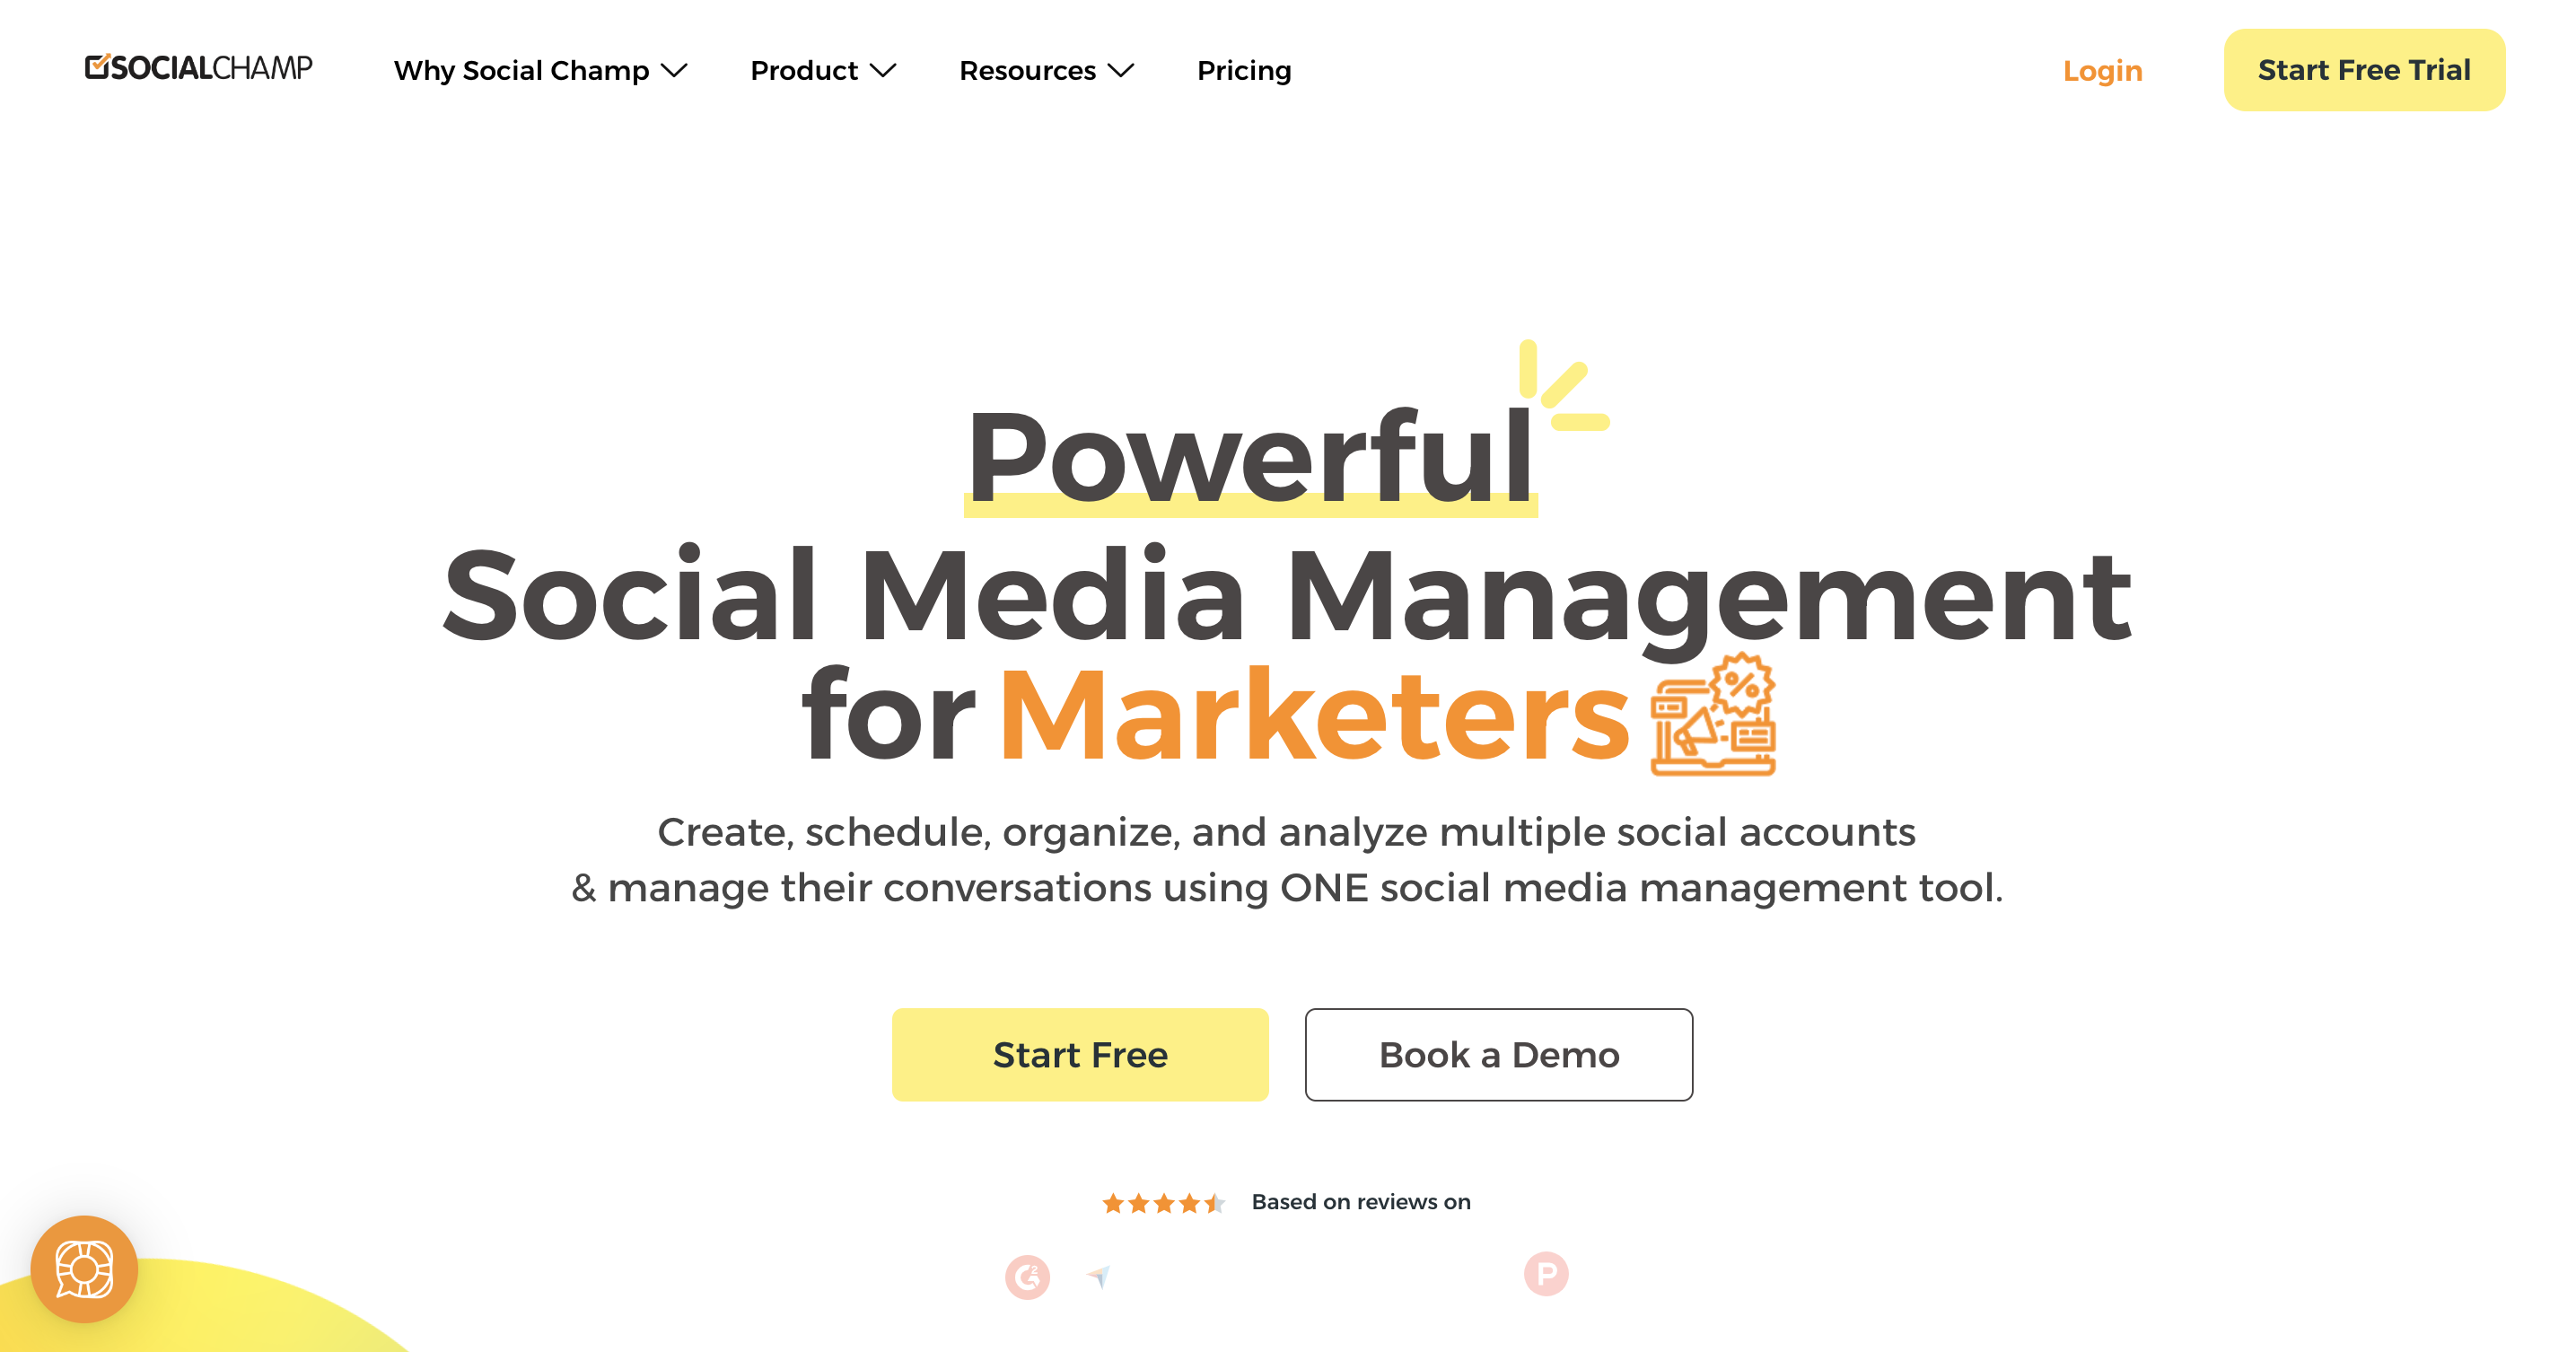The width and height of the screenshot is (2576, 1352).
Task: Expand the Resources menu dropdown
Action: tap(1045, 72)
